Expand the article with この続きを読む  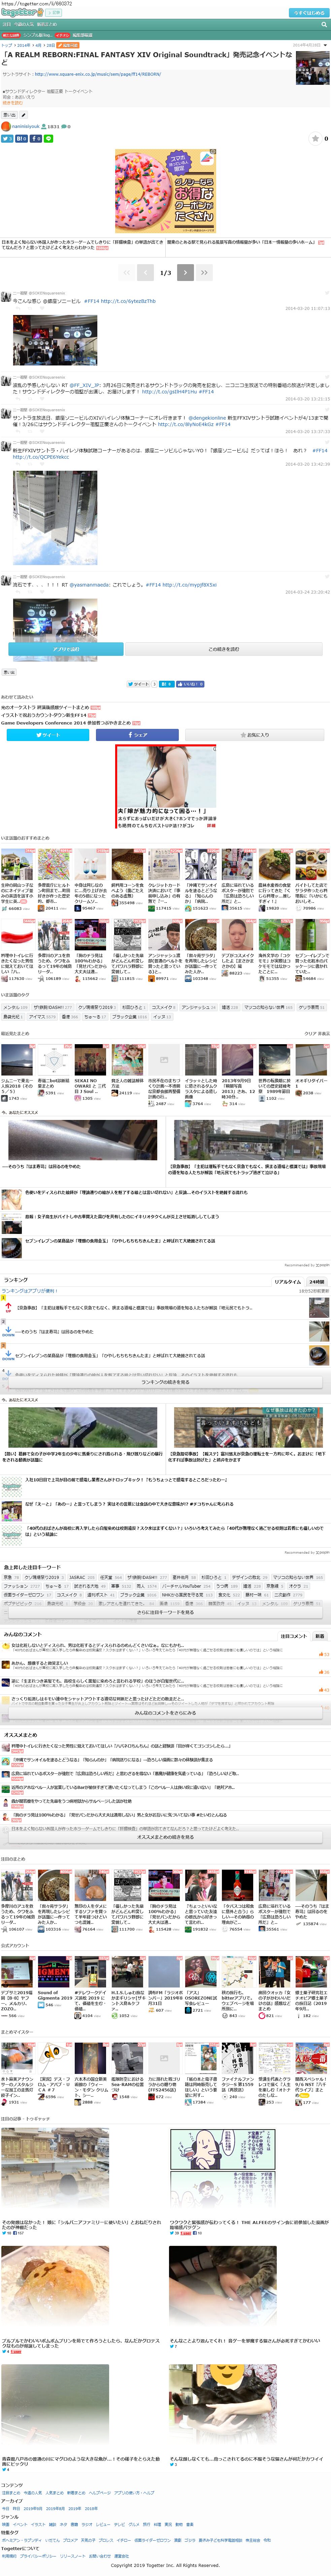point(223,649)
